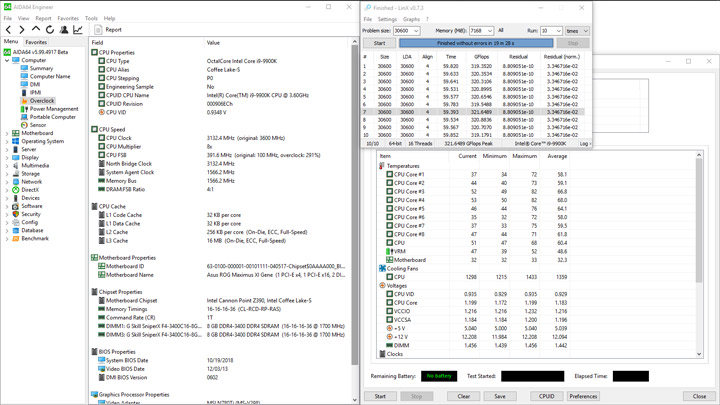
Task: Click the CPUID button
Action: 546,396
